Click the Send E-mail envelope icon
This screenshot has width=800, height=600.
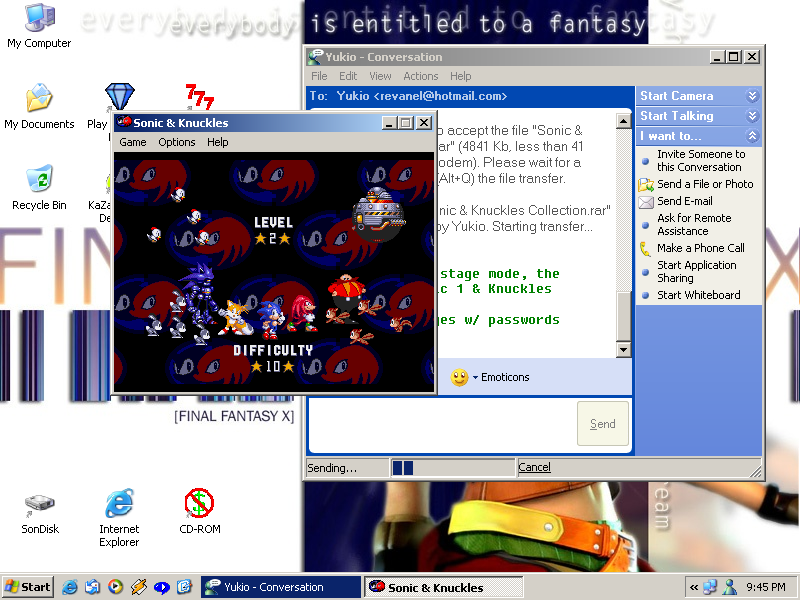(646, 201)
